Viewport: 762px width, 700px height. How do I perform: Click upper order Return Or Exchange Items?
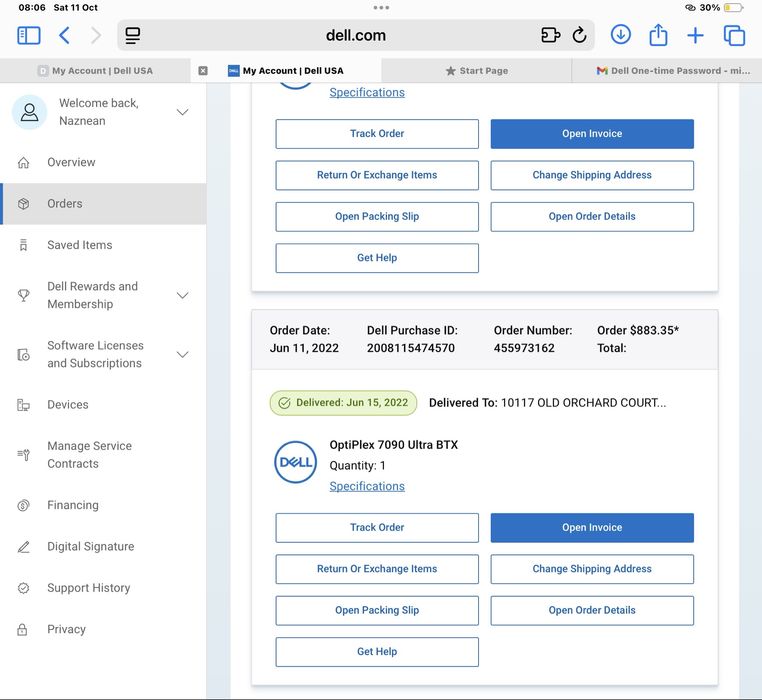coord(377,175)
